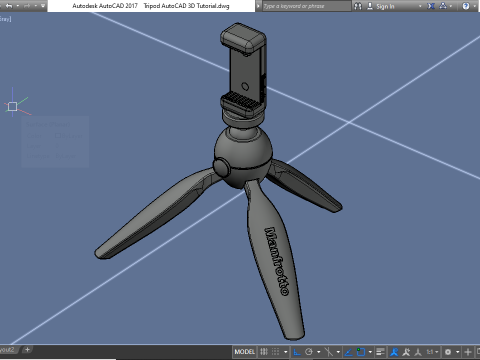Open the Workspace Switching dropdown arrow
Screen dimensions: 480x360
pos(458,352)
